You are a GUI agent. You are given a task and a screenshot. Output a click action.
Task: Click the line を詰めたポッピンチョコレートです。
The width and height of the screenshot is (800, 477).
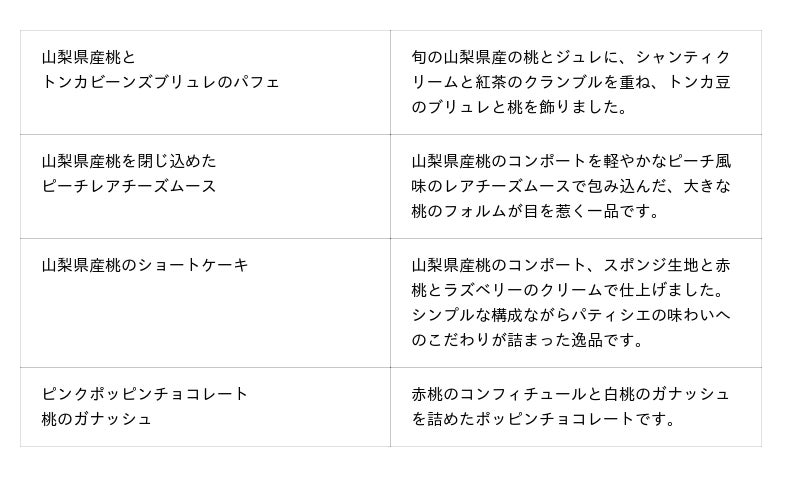tap(543, 419)
